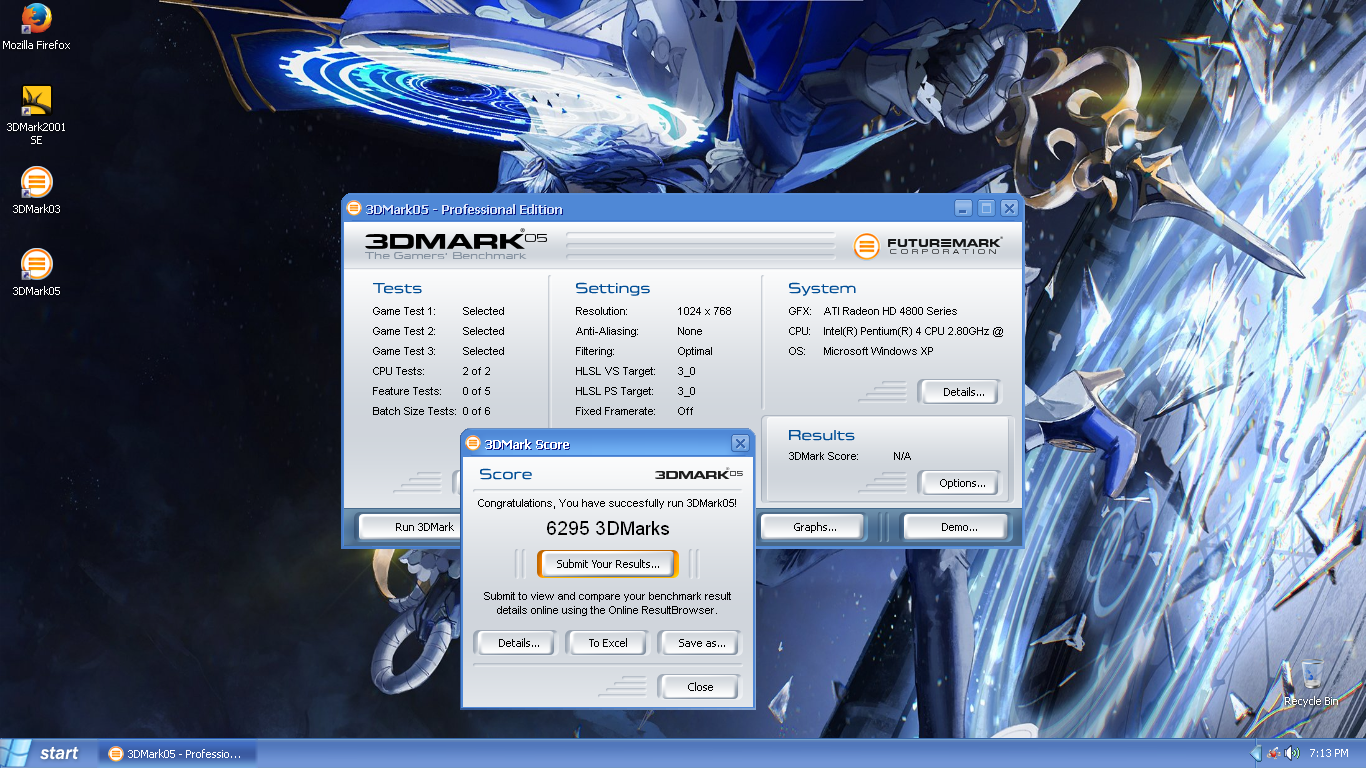1366x768 pixels.
Task: Click Anti-Aliasing None setting
Action: pos(639,331)
